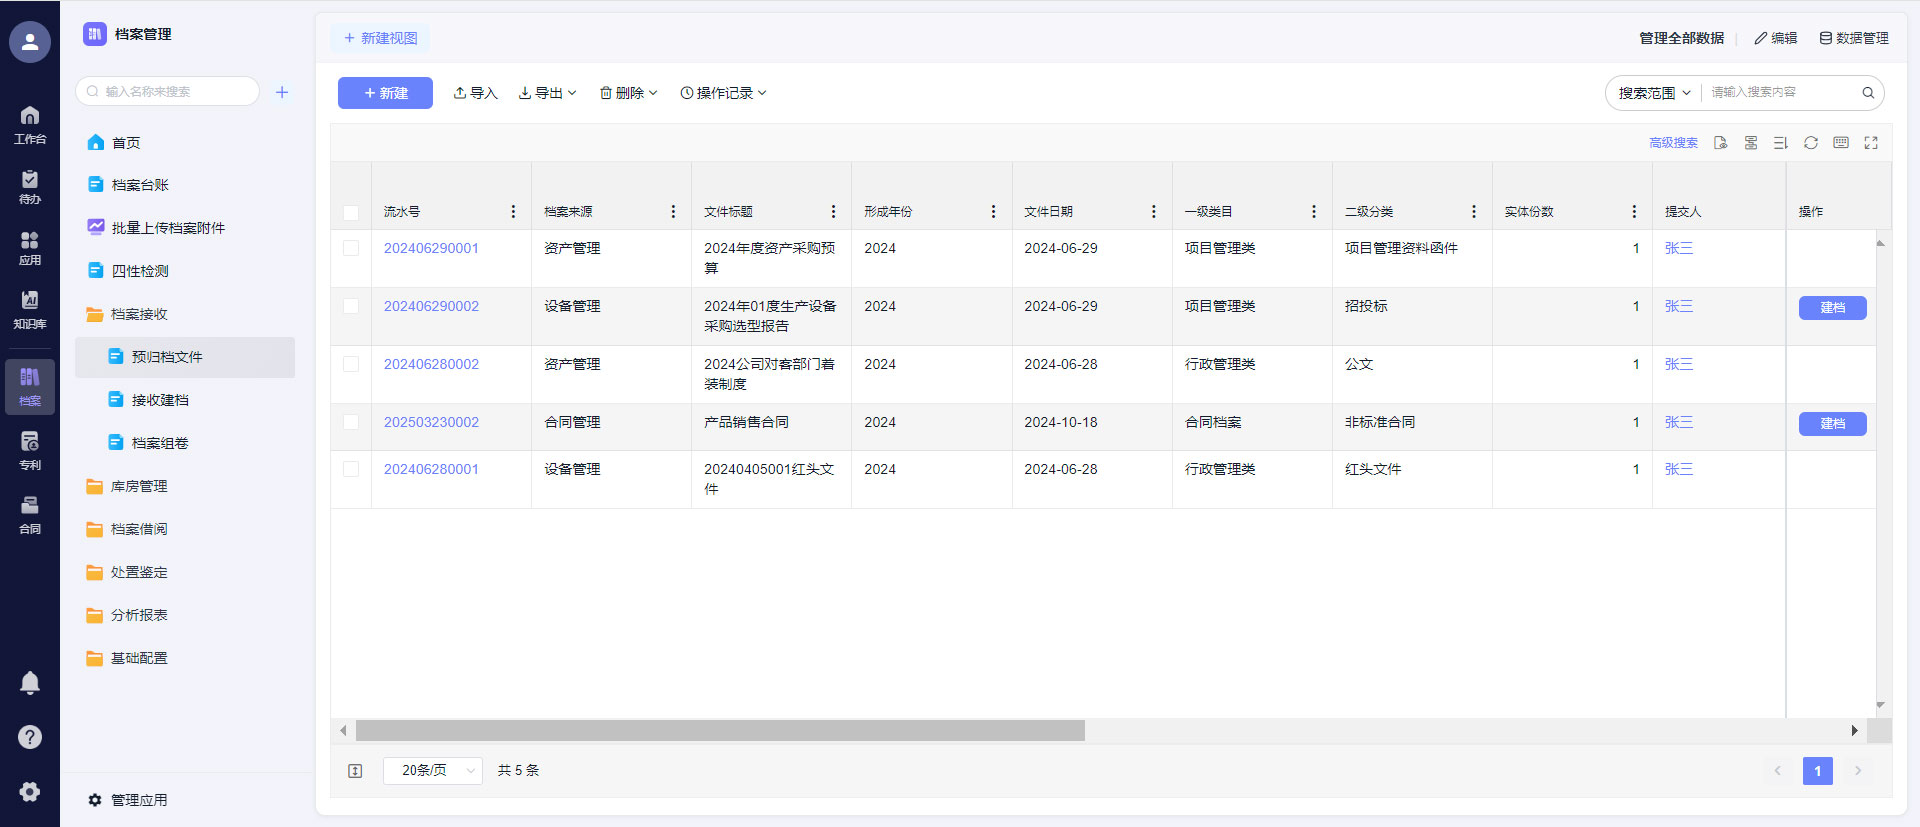
Task: Open the 专利 icon in left rail
Action: tap(30, 450)
